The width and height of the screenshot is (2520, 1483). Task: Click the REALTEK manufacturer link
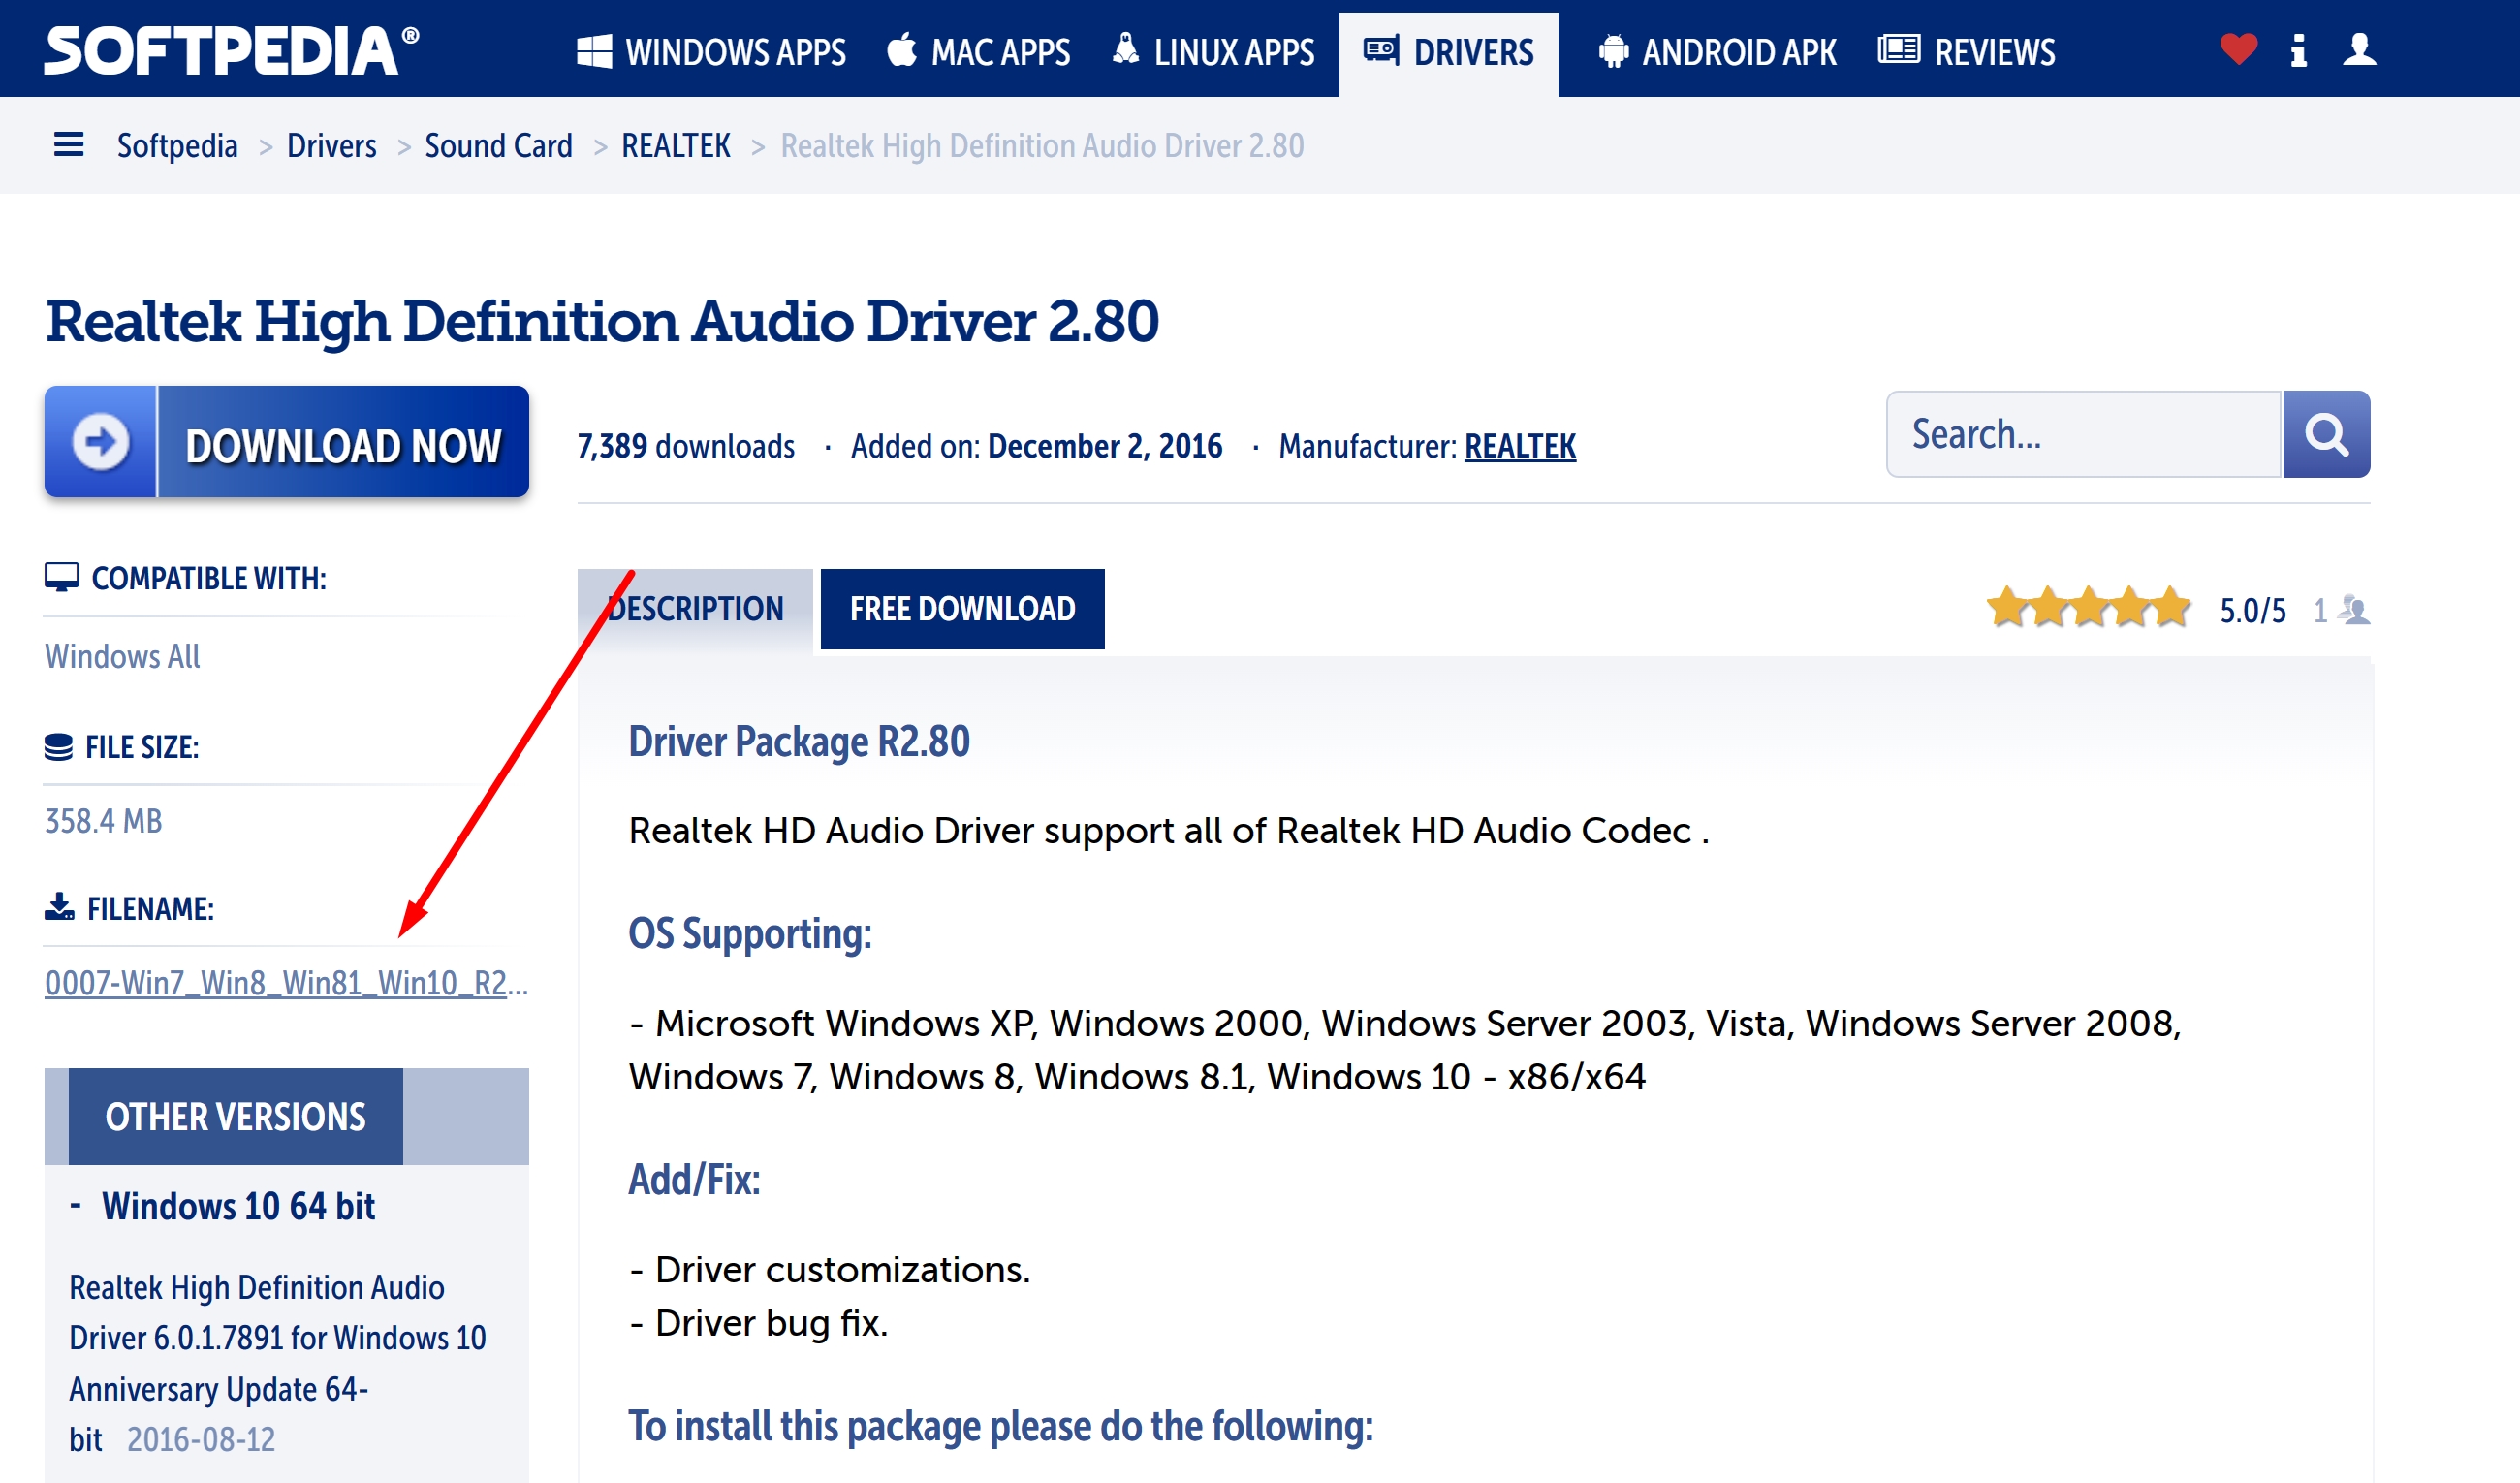[x=1520, y=446]
